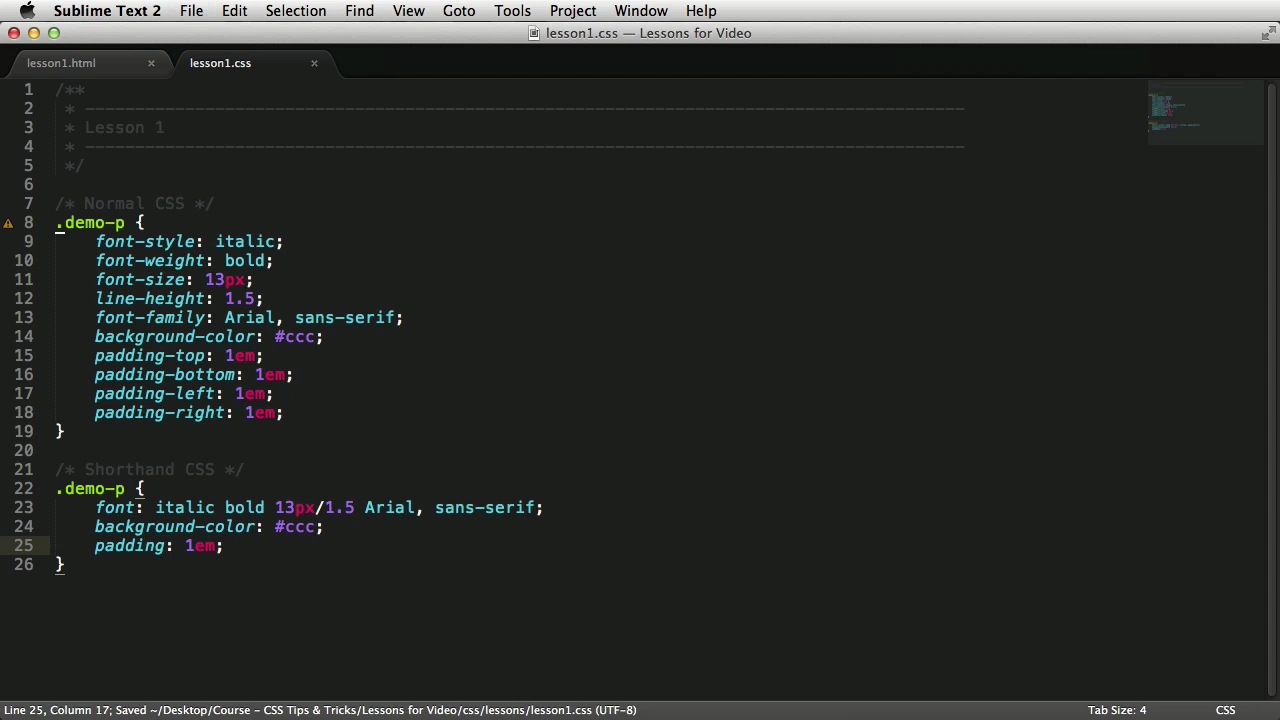Click the shorthand font property on line 23
Screen dimensions: 1280x720
coord(115,508)
